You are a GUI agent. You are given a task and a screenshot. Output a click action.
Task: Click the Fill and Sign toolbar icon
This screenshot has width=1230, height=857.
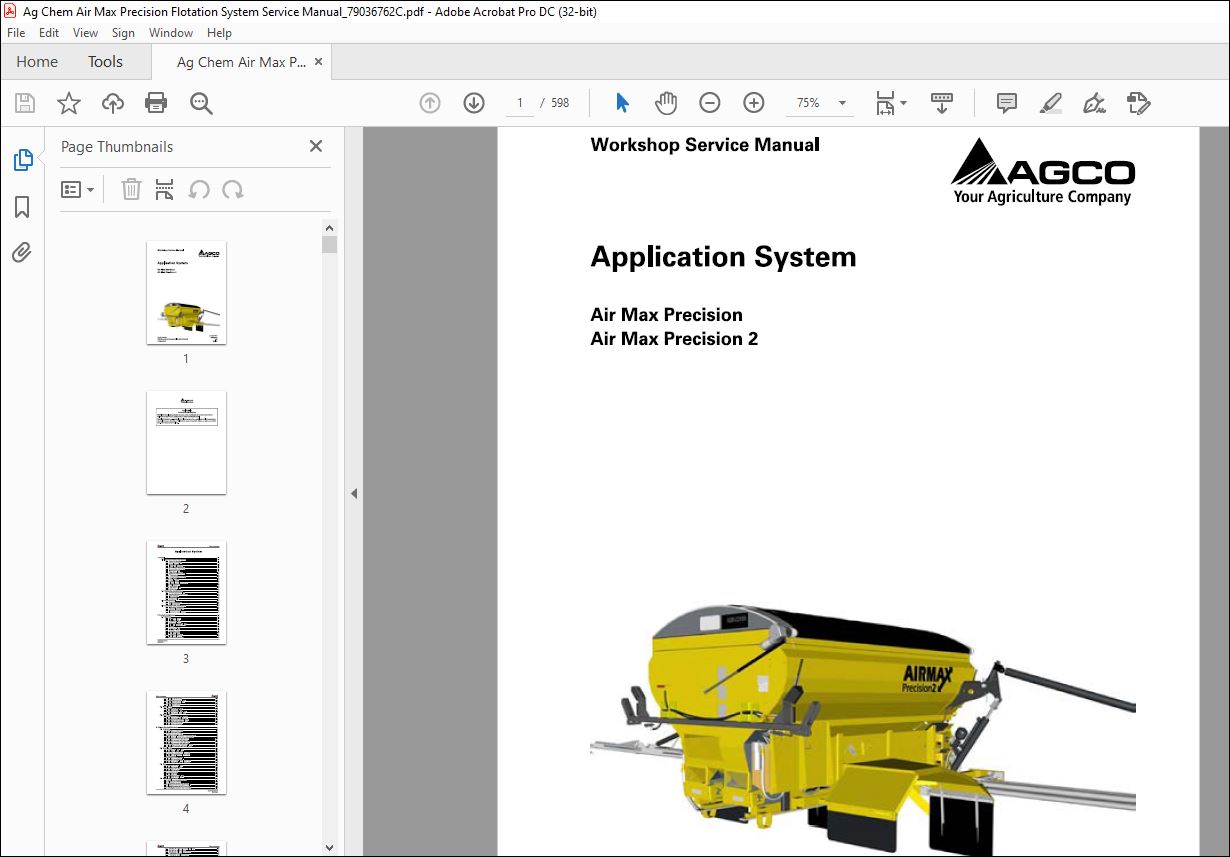(x=1139, y=103)
